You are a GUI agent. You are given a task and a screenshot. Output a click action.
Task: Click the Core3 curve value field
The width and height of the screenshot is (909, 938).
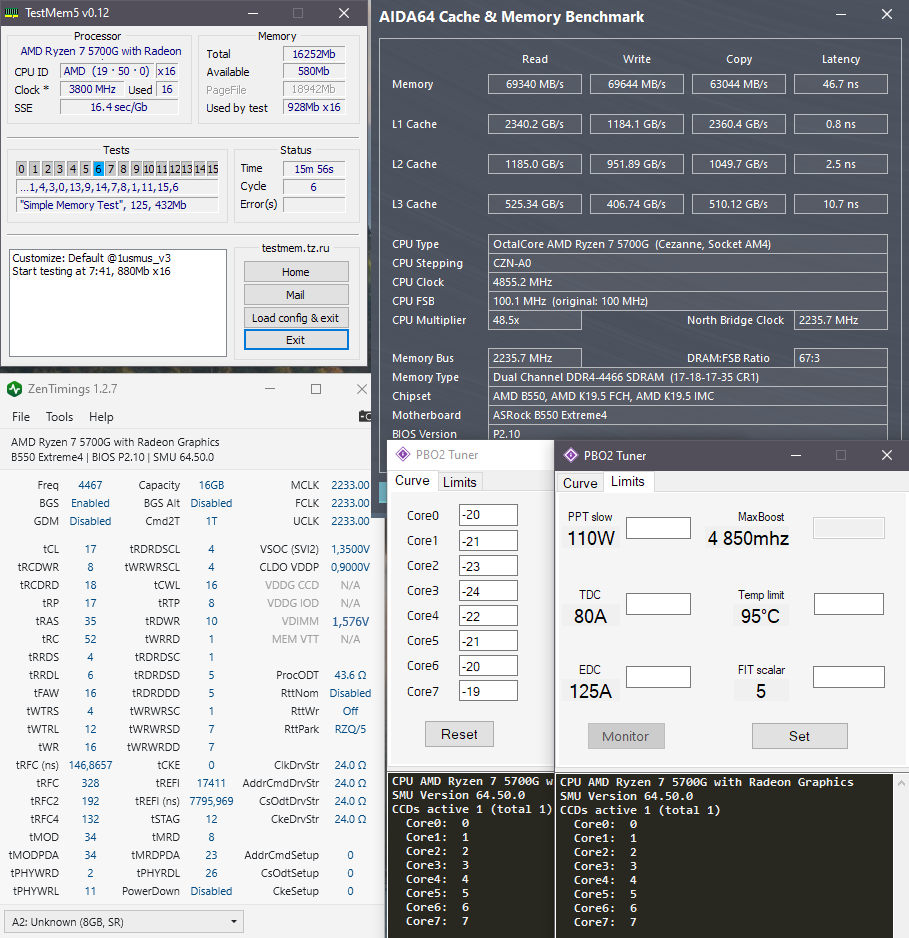[x=488, y=591]
